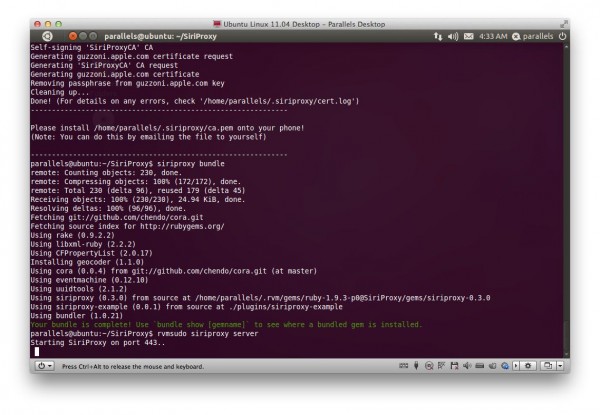Toggle Parallels full screen mode icon
This screenshot has width=600, height=415.
point(564,24)
